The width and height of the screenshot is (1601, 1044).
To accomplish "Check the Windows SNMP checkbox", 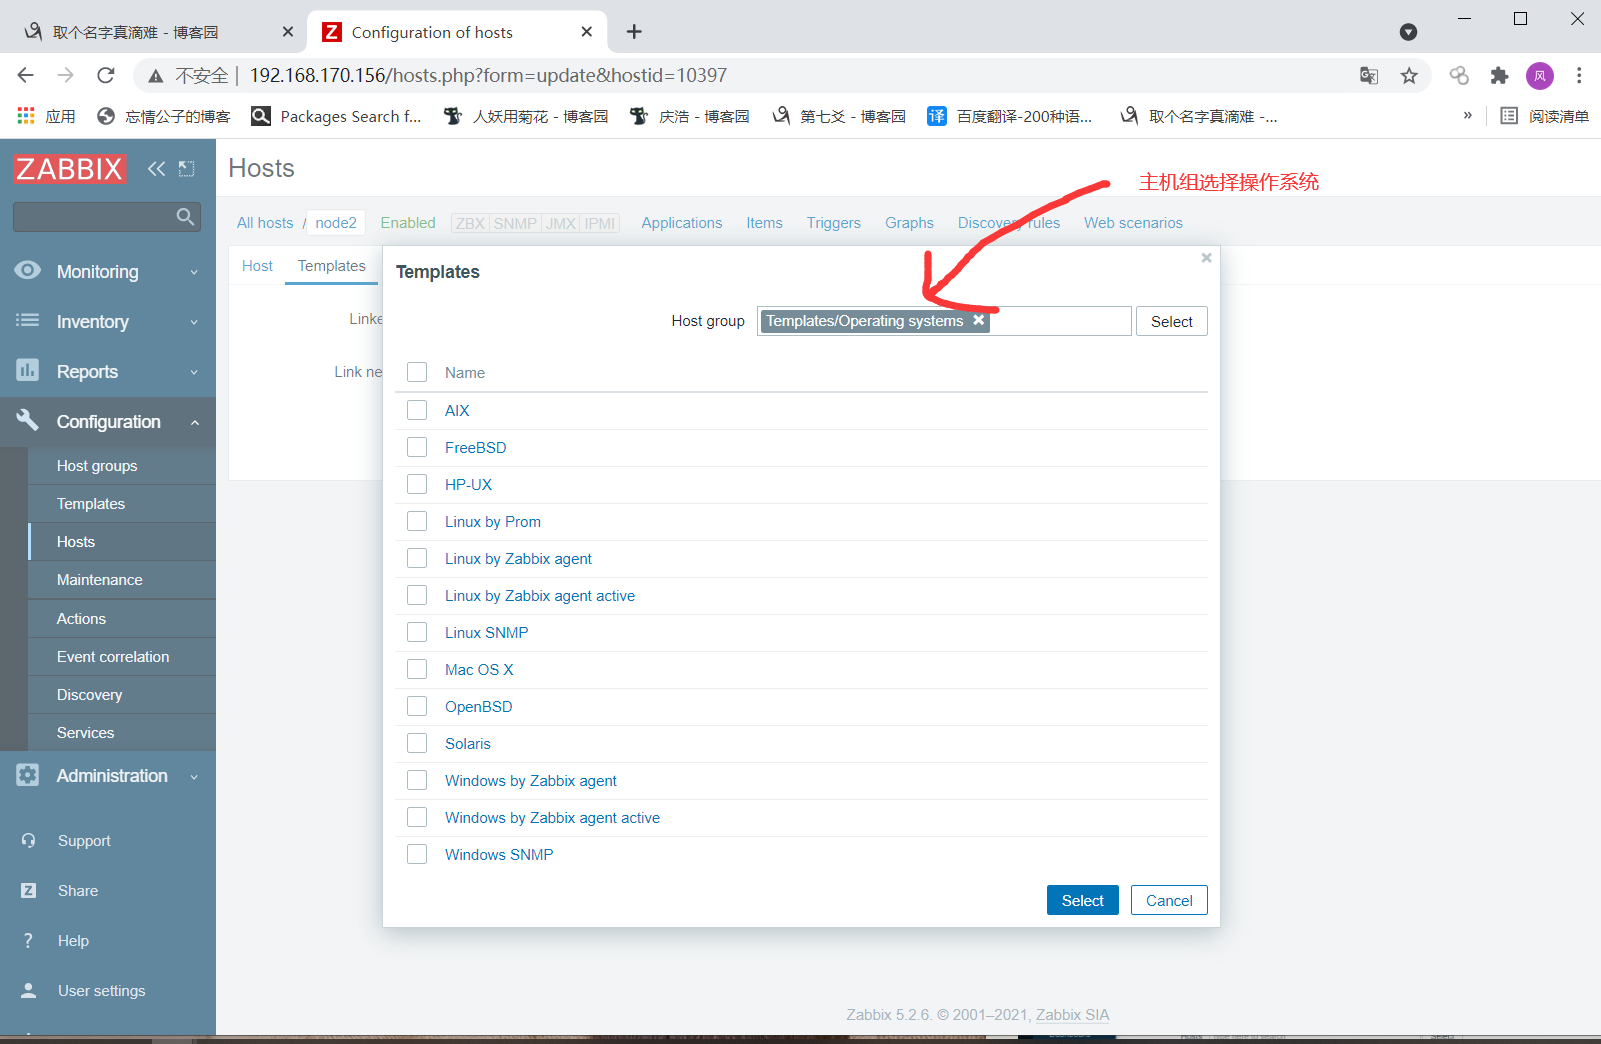I will tap(417, 854).
